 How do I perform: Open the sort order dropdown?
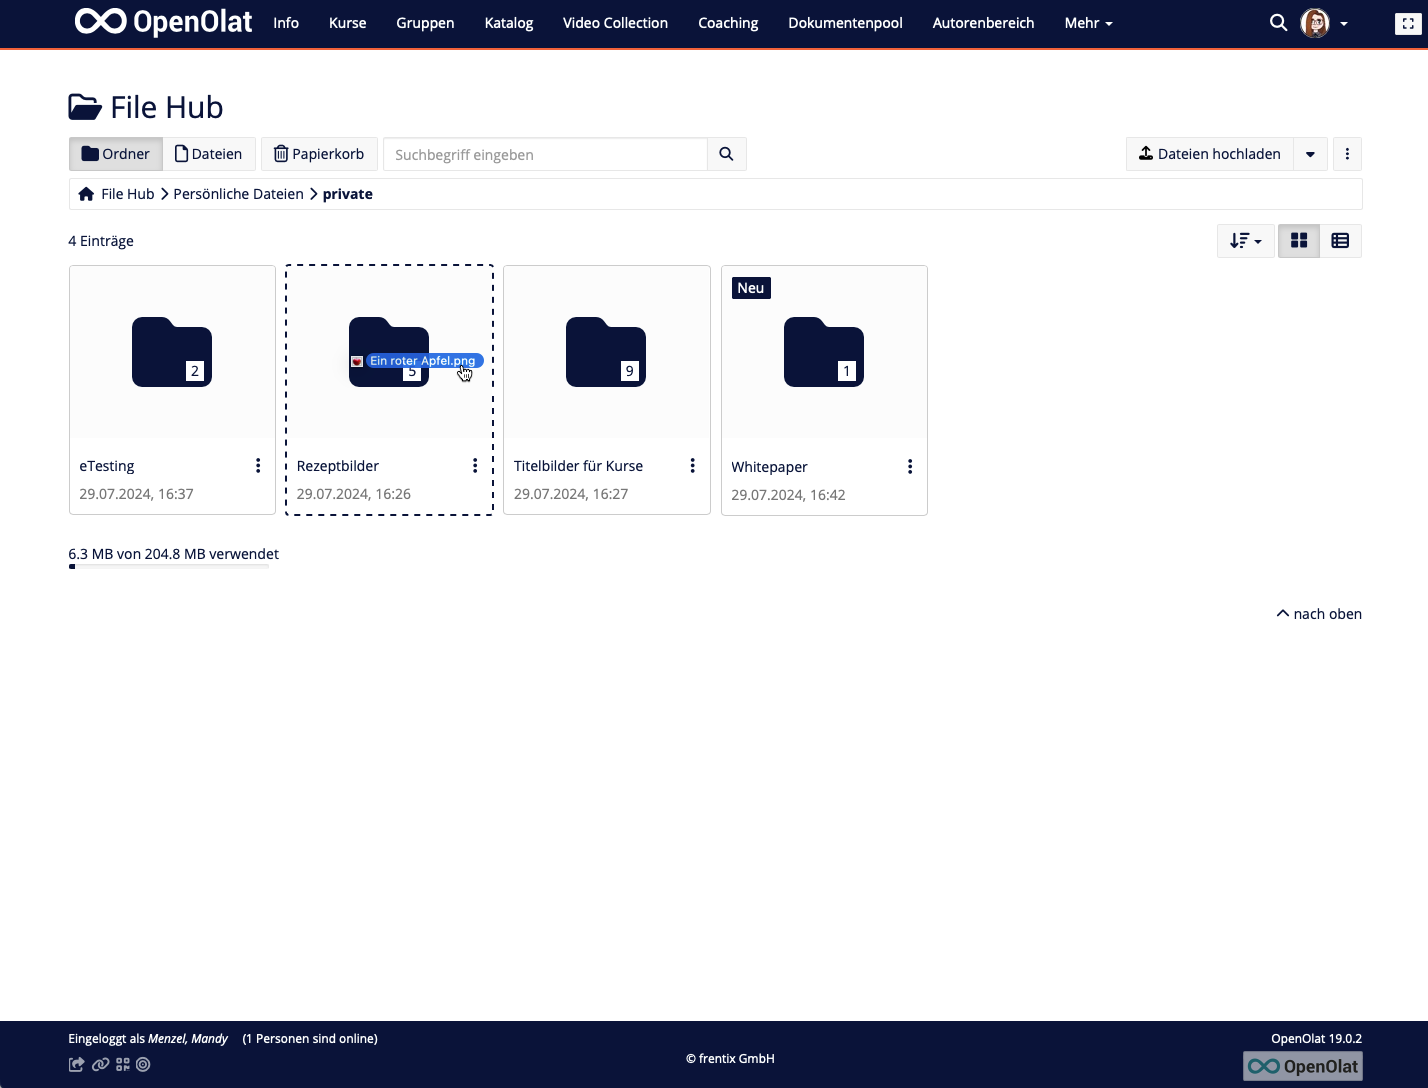tap(1245, 241)
